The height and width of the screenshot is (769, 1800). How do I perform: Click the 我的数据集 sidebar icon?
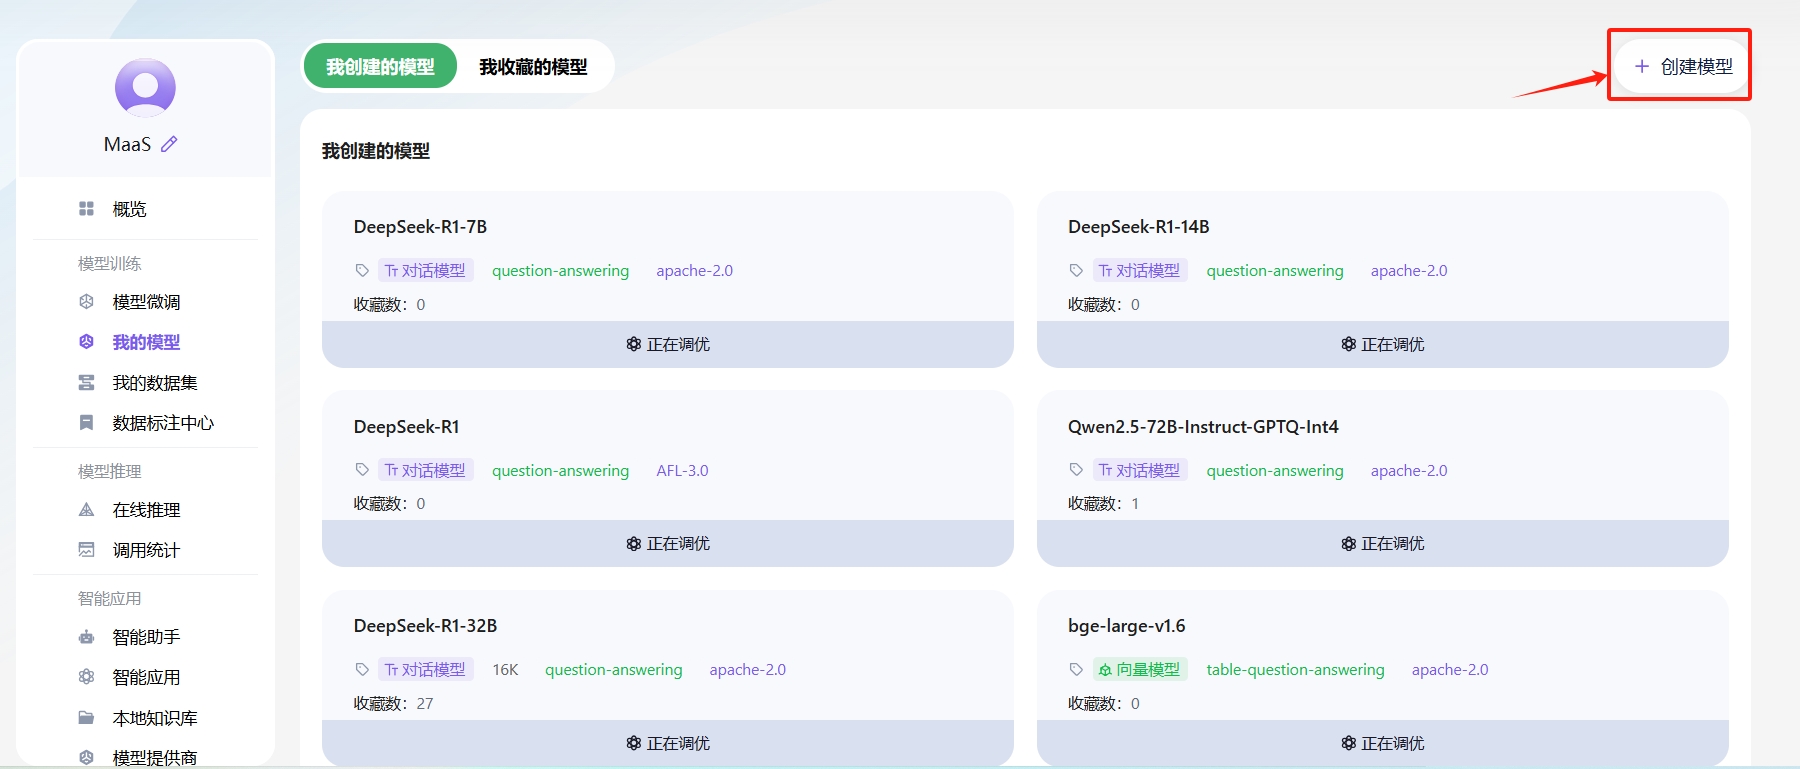click(x=86, y=382)
